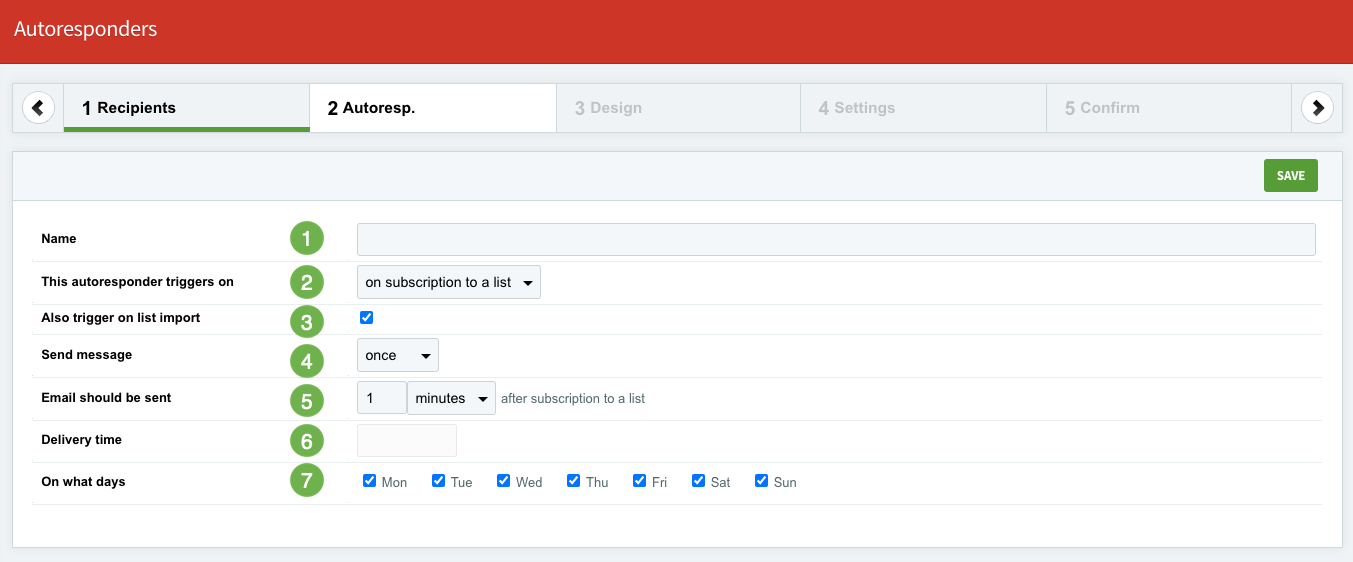Toggle Also trigger on list import
This screenshot has height=562, width=1353.
click(x=366, y=318)
